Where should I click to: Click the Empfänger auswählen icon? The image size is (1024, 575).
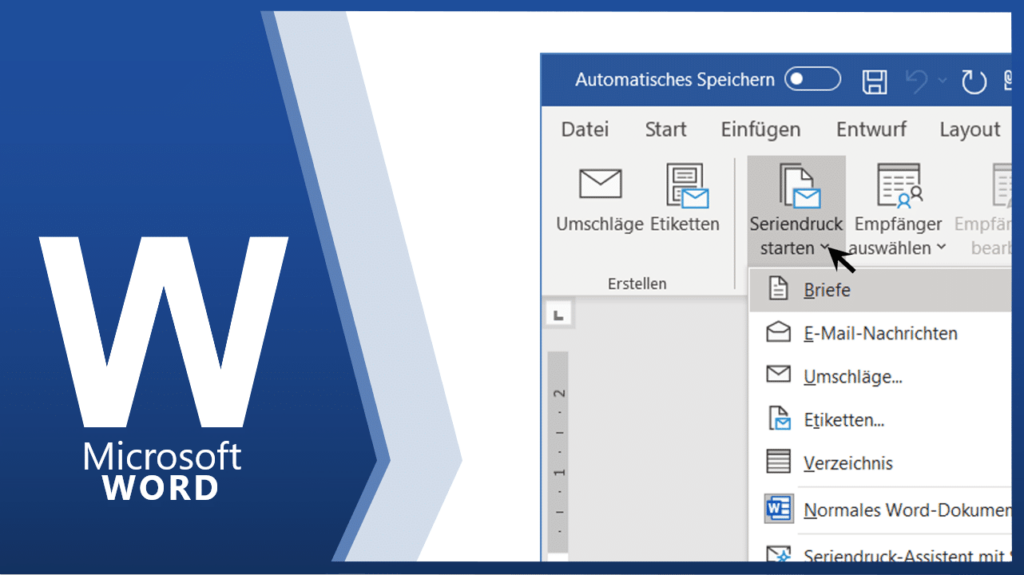[897, 186]
